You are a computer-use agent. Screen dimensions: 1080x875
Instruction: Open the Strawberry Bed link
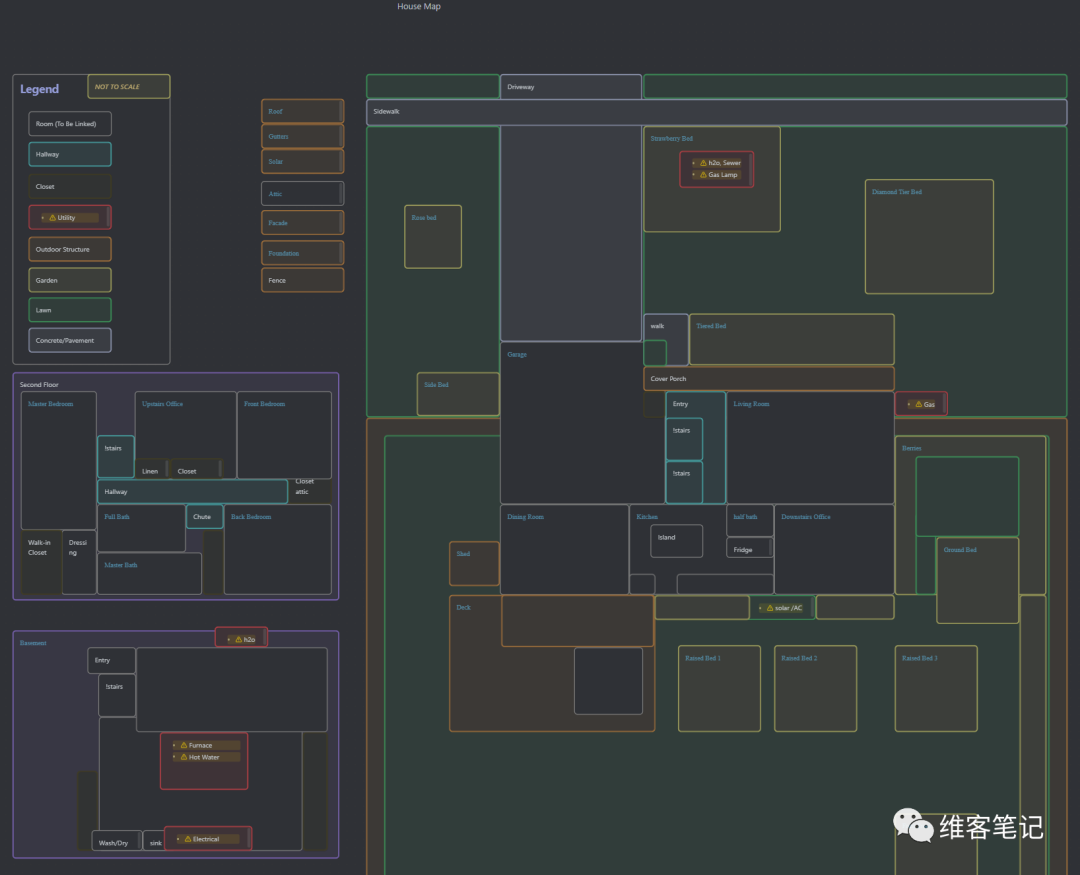pyautogui.click(x=672, y=138)
